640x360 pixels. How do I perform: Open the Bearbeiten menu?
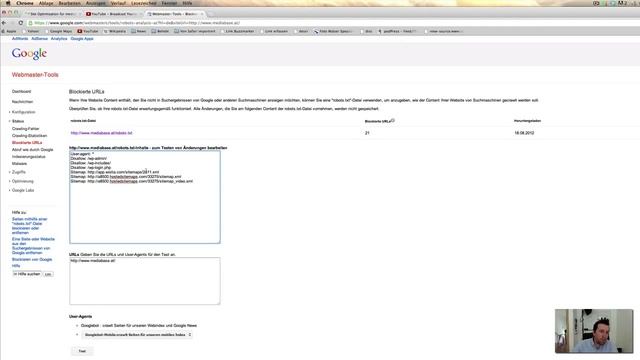[x=69, y=3]
